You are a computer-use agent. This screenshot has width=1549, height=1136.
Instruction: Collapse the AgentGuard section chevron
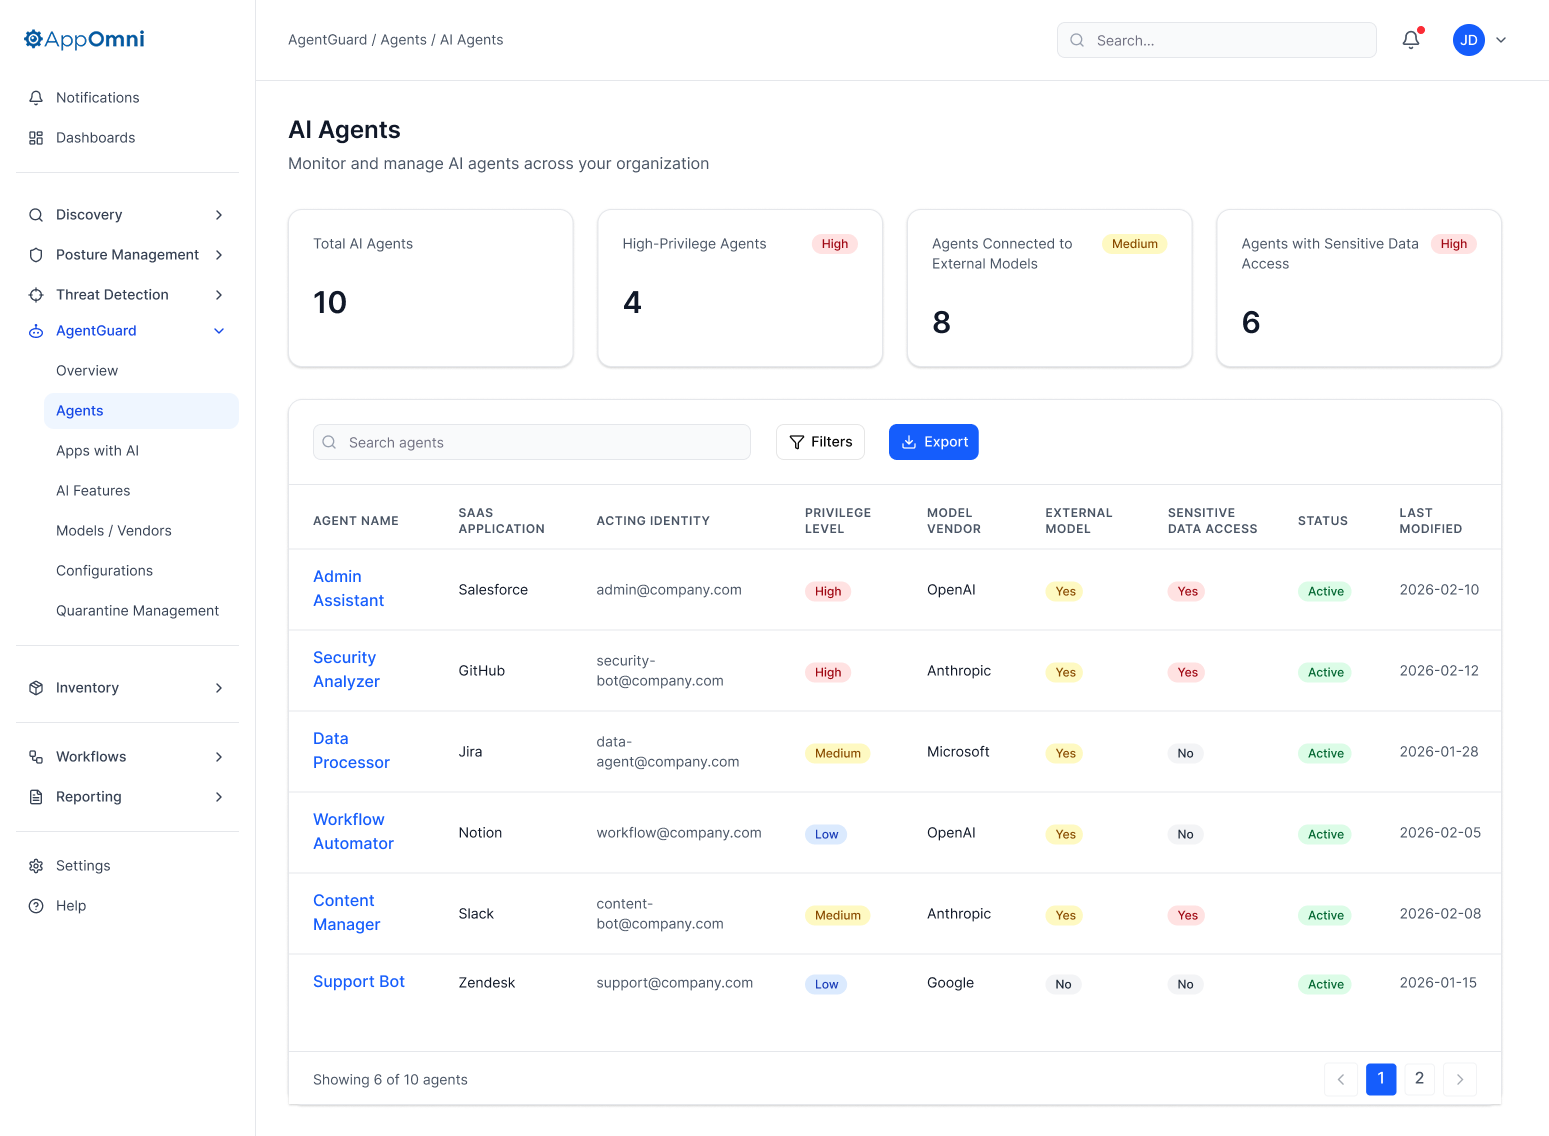pyautogui.click(x=219, y=330)
